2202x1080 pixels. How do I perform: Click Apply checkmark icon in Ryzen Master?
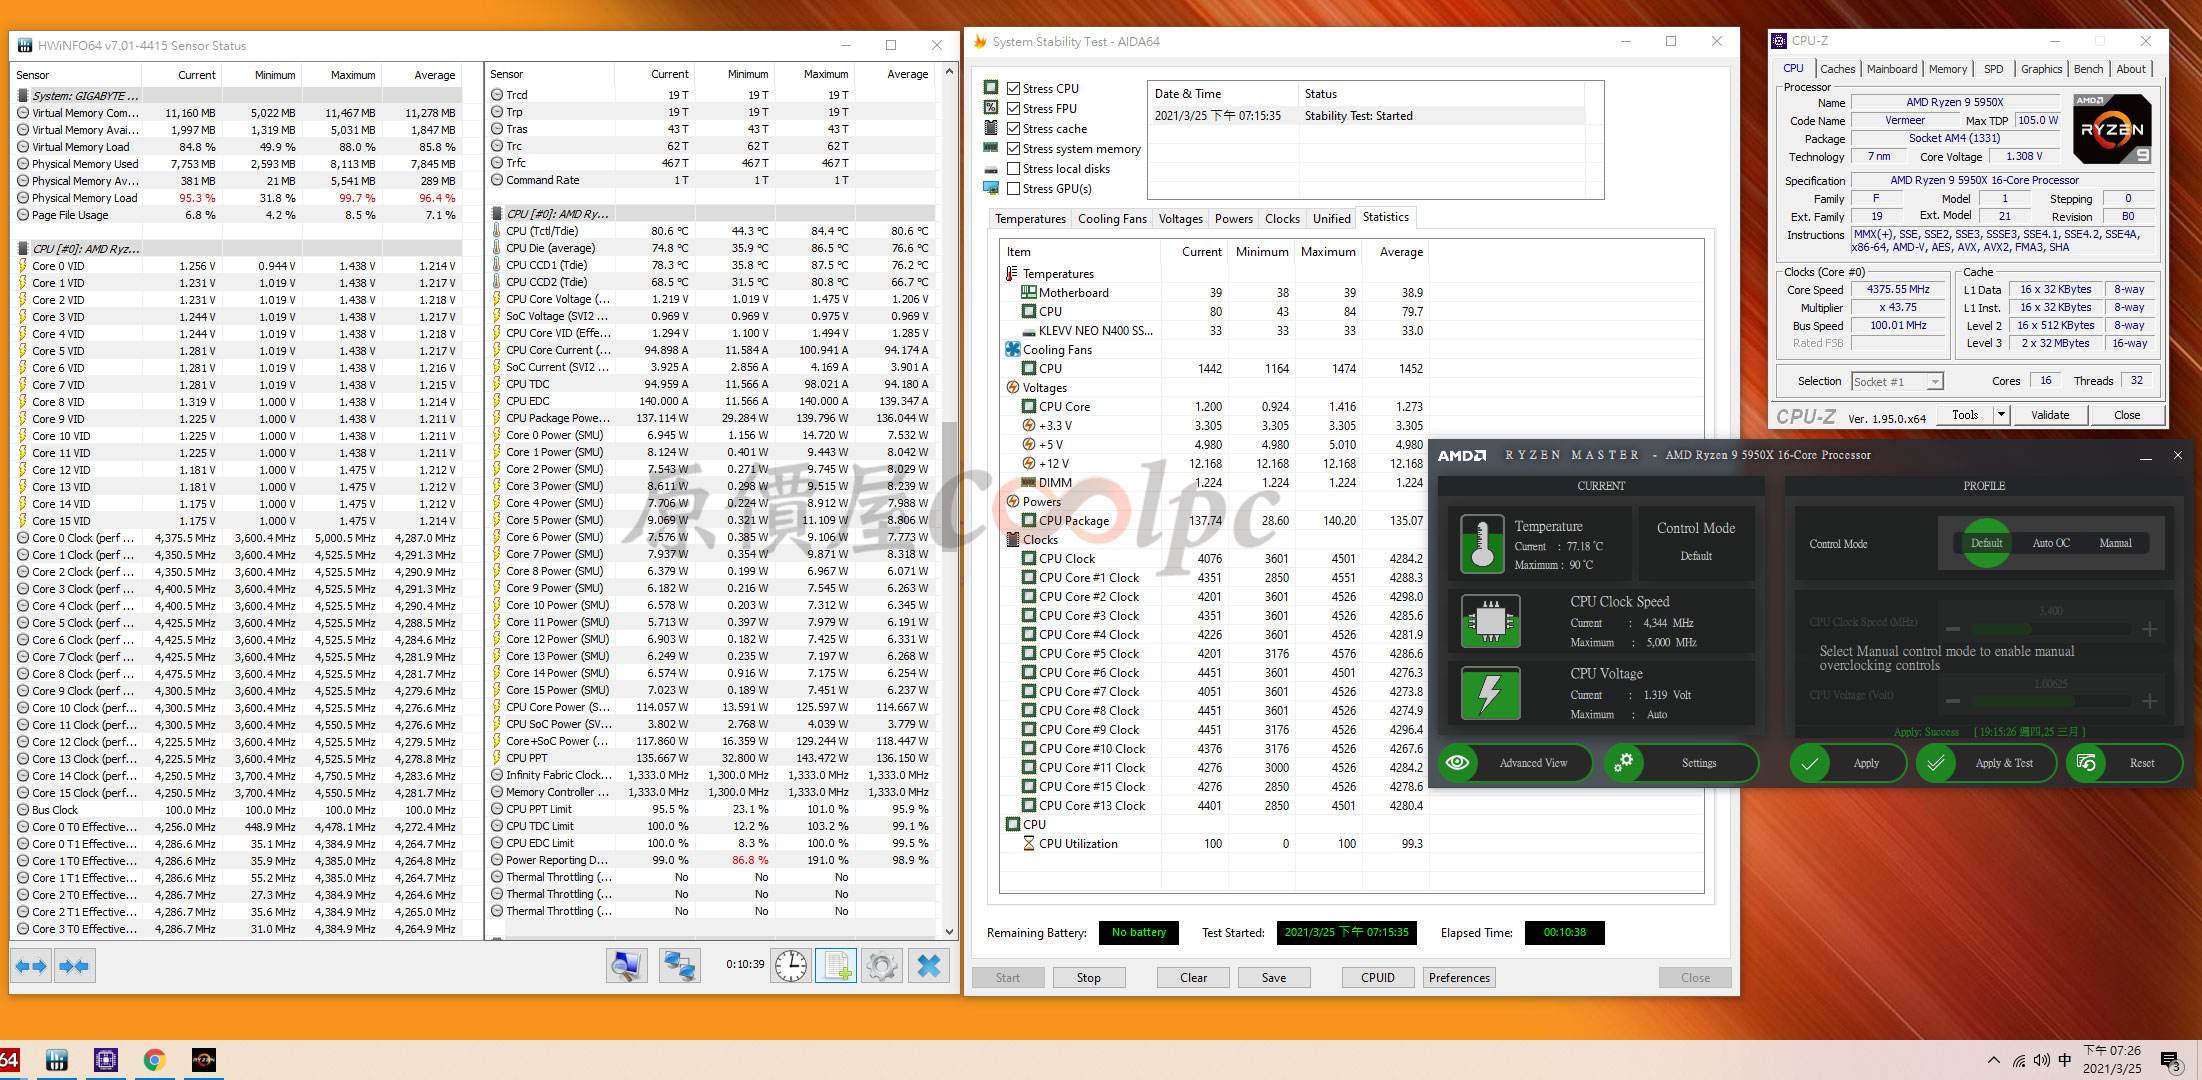click(1810, 763)
